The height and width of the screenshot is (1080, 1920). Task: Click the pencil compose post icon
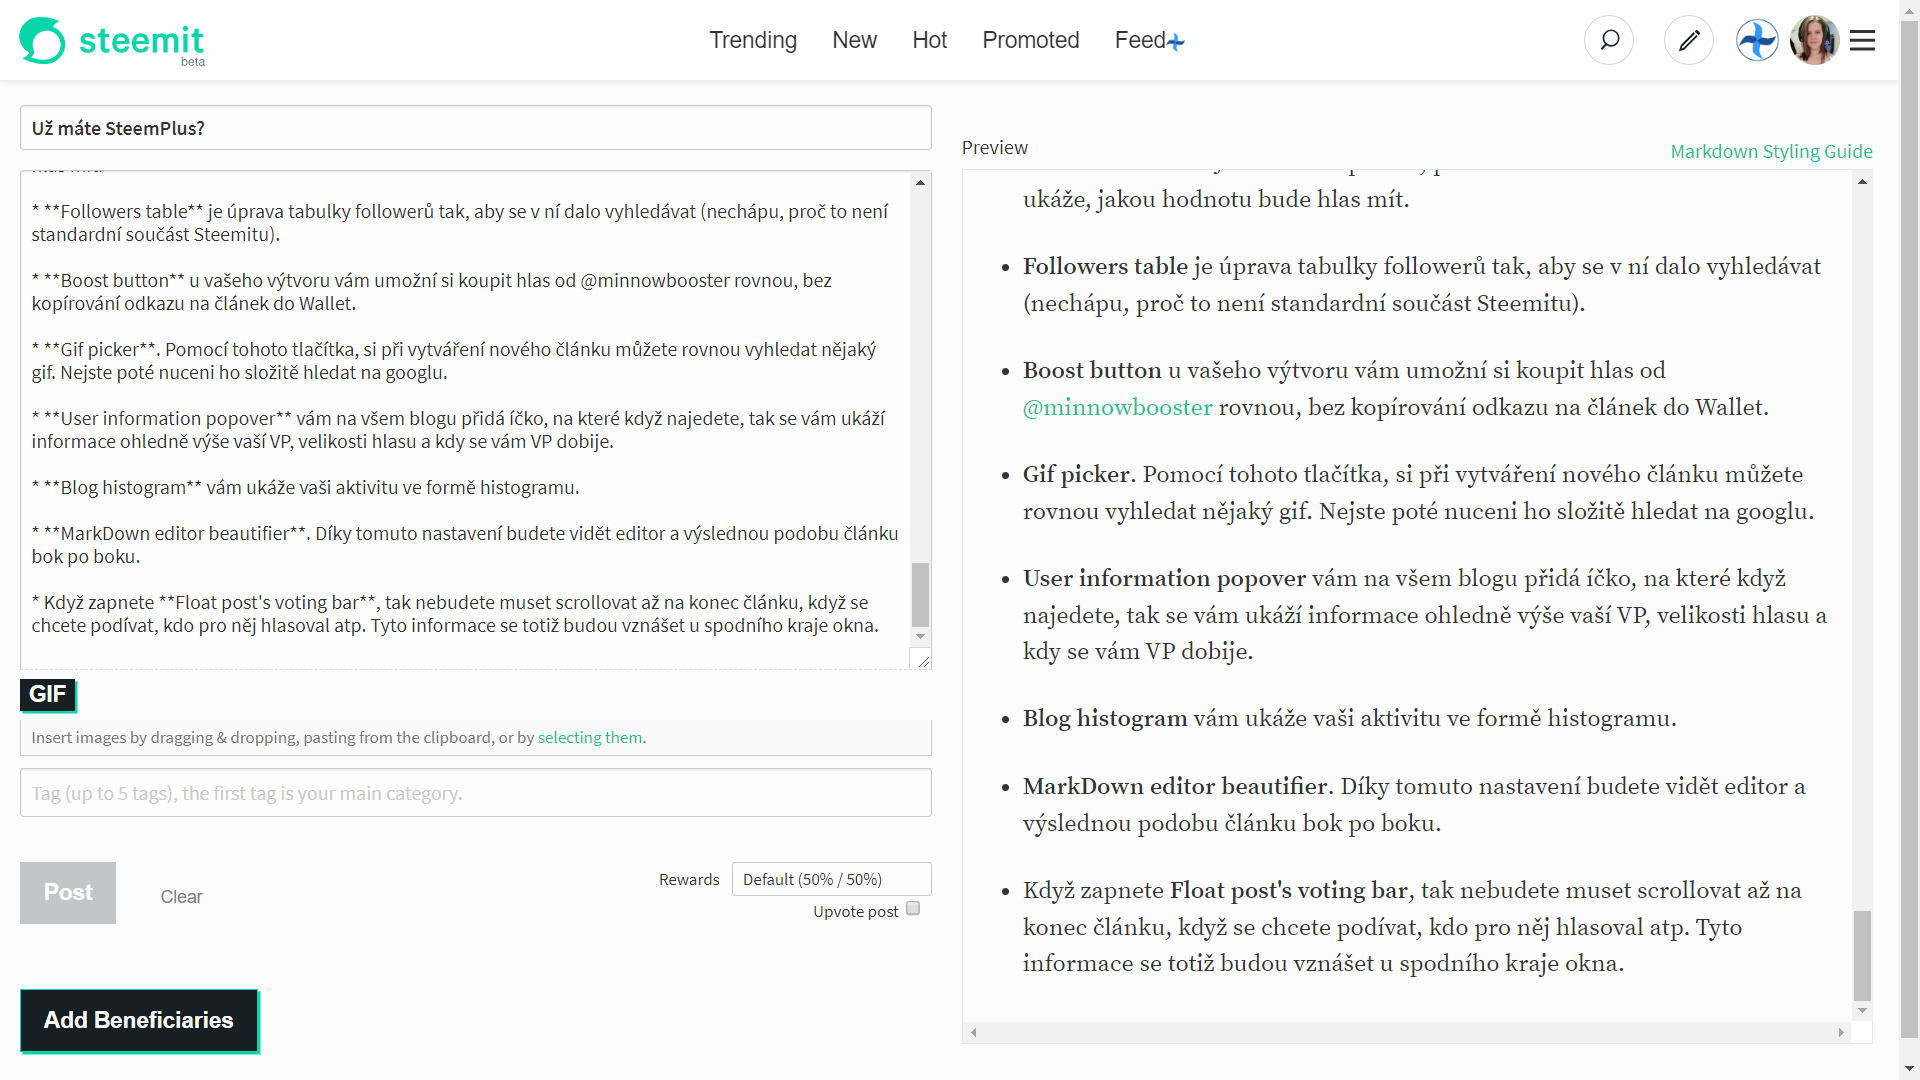(x=1689, y=40)
